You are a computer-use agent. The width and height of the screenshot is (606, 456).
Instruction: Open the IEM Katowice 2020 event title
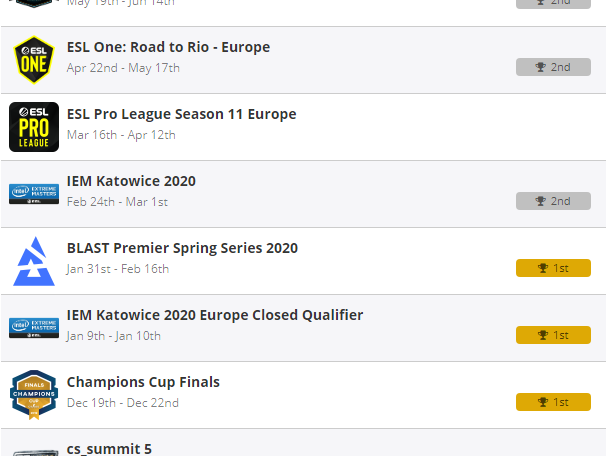pos(131,181)
